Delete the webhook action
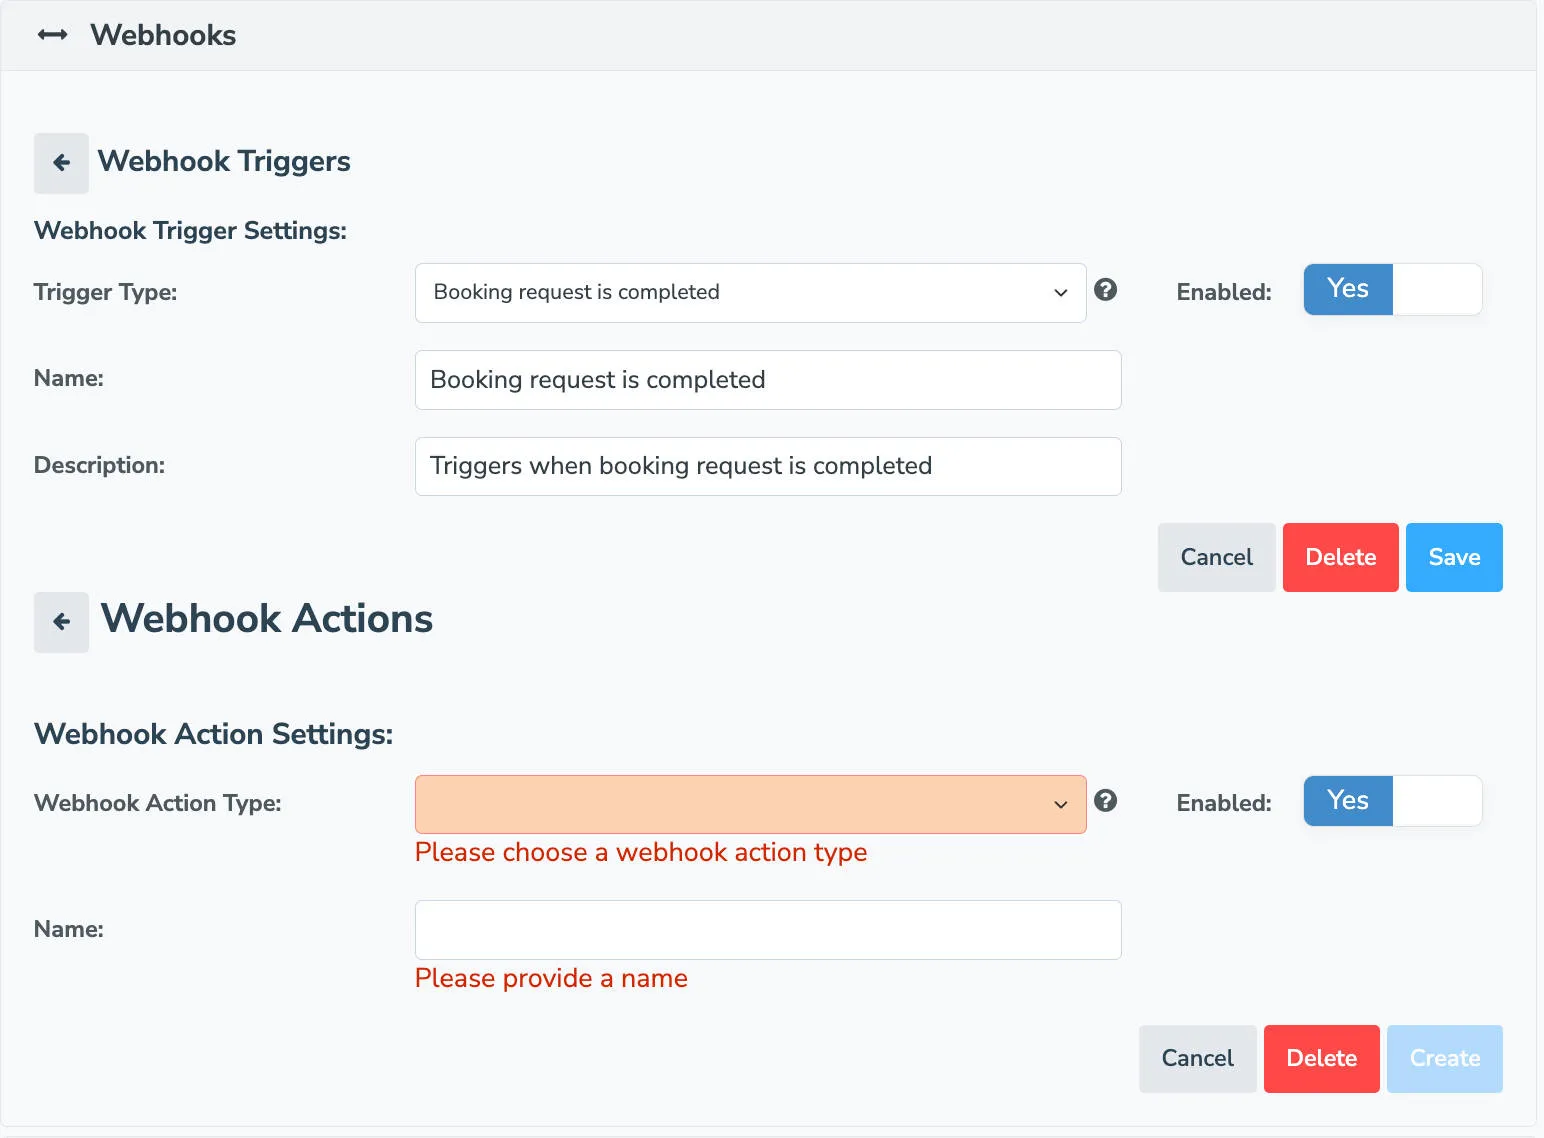Image resolution: width=1544 pixels, height=1138 pixels. [x=1321, y=1058]
